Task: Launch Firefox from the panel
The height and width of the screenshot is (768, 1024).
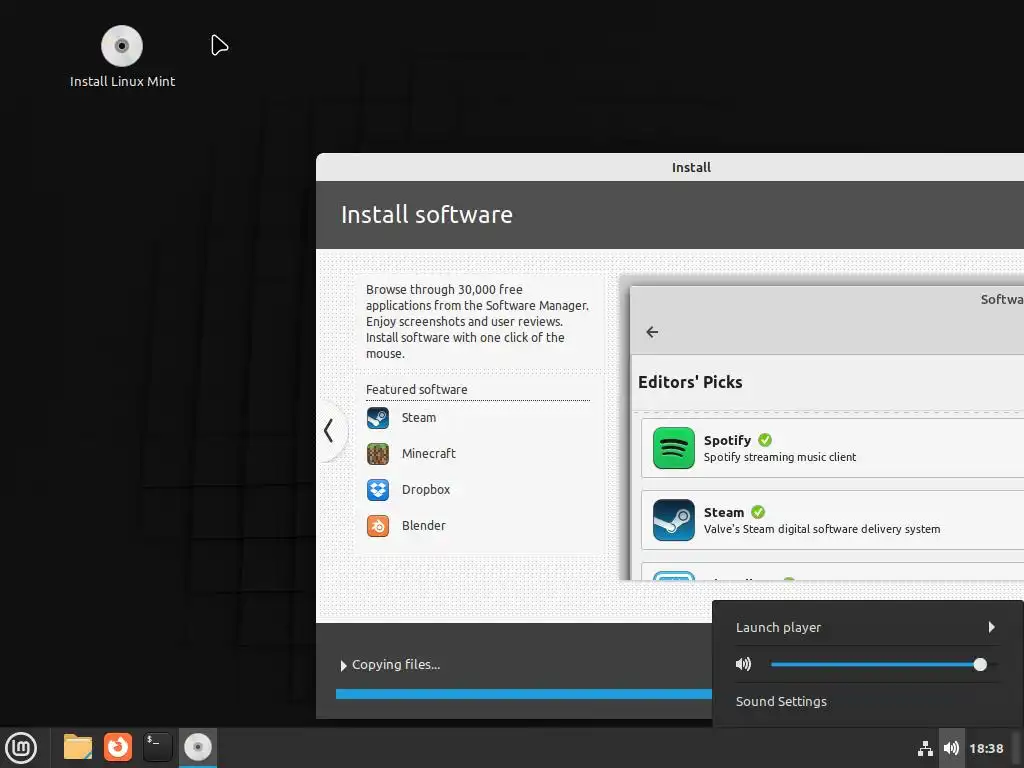Action: pyautogui.click(x=118, y=747)
